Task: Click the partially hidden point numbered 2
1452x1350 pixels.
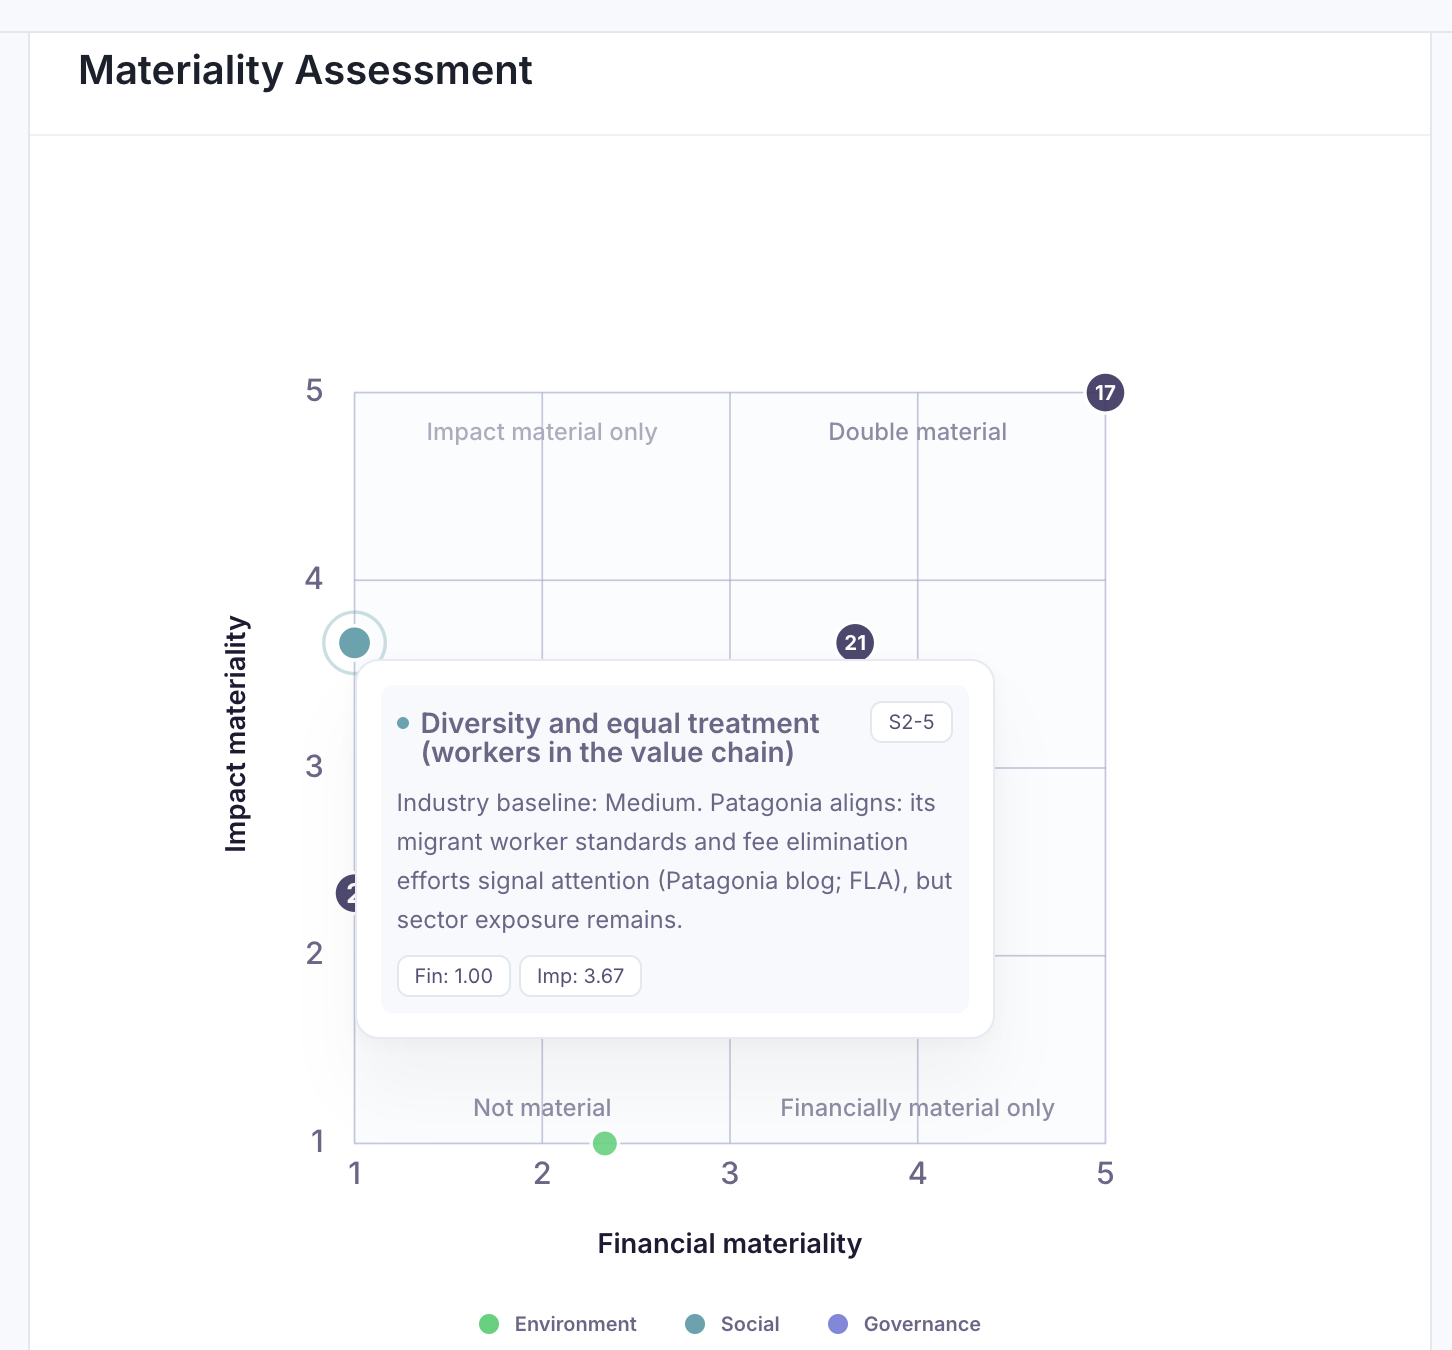Action: point(349,892)
